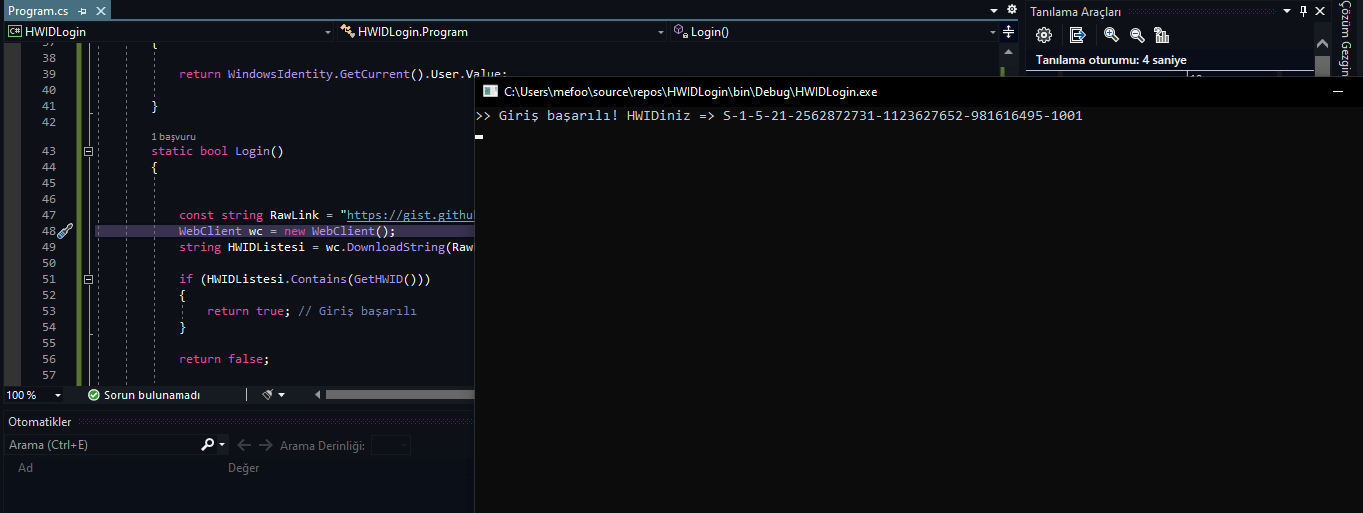Screen dimensions: 1363x513
Task: Click 'WebClient wc' on line 48
Action: click(221, 231)
